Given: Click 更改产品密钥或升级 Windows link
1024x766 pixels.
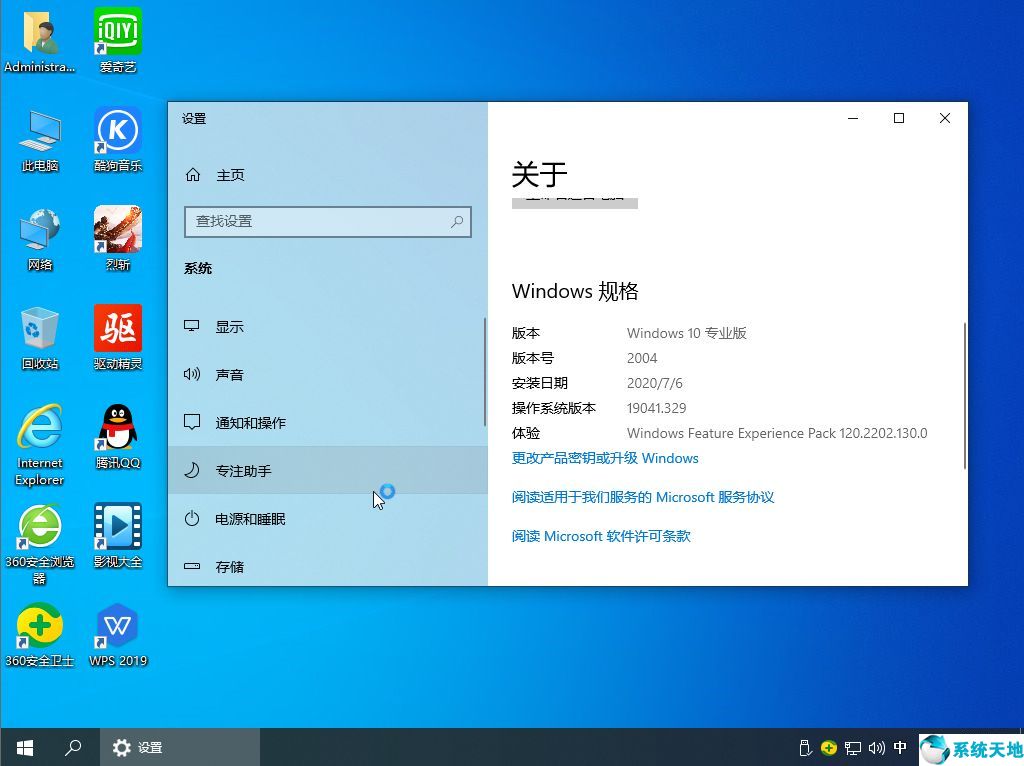Looking at the screenshot, I should coord(605,458).
